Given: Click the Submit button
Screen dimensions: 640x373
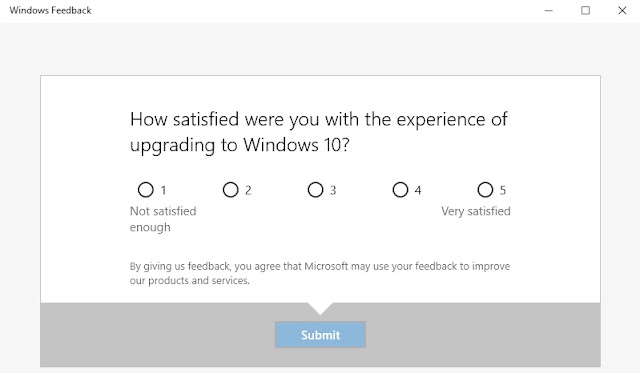Looking at the screenshot, I should click(320, 335).
